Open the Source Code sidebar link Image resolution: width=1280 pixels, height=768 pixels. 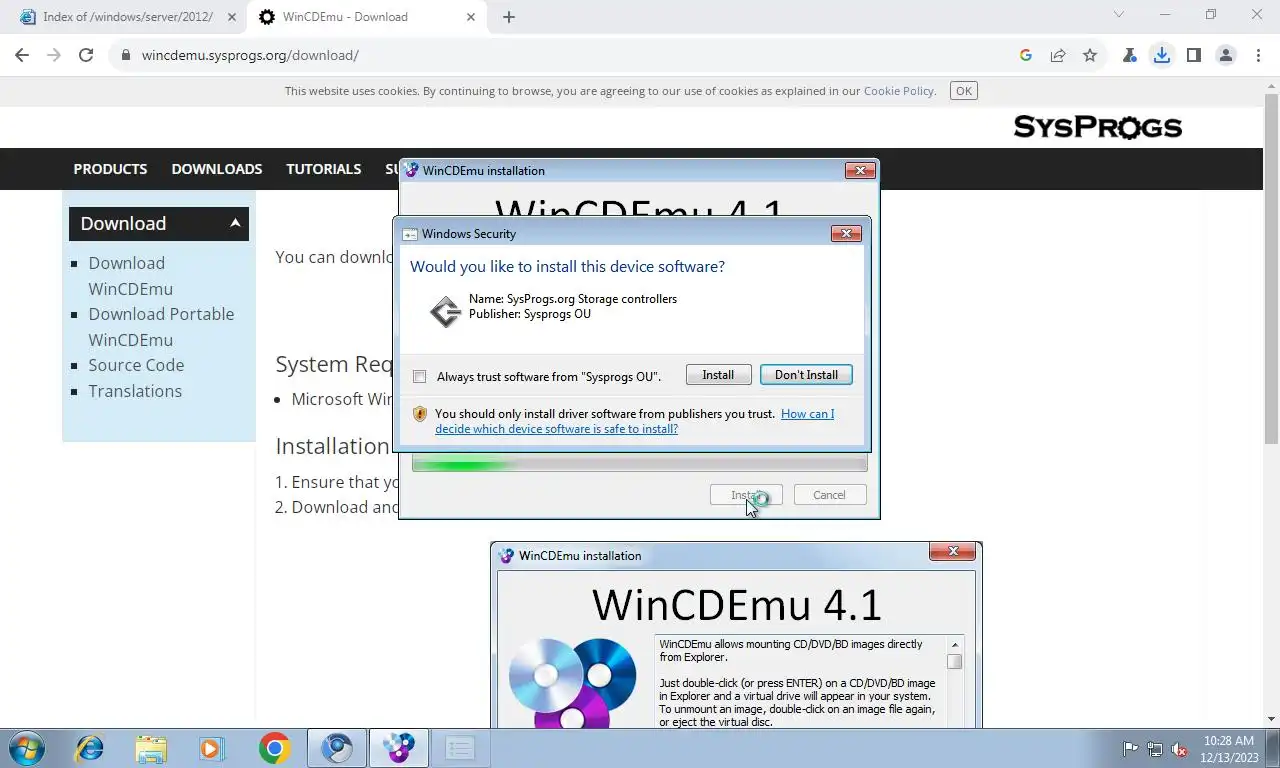click(136, 365)
